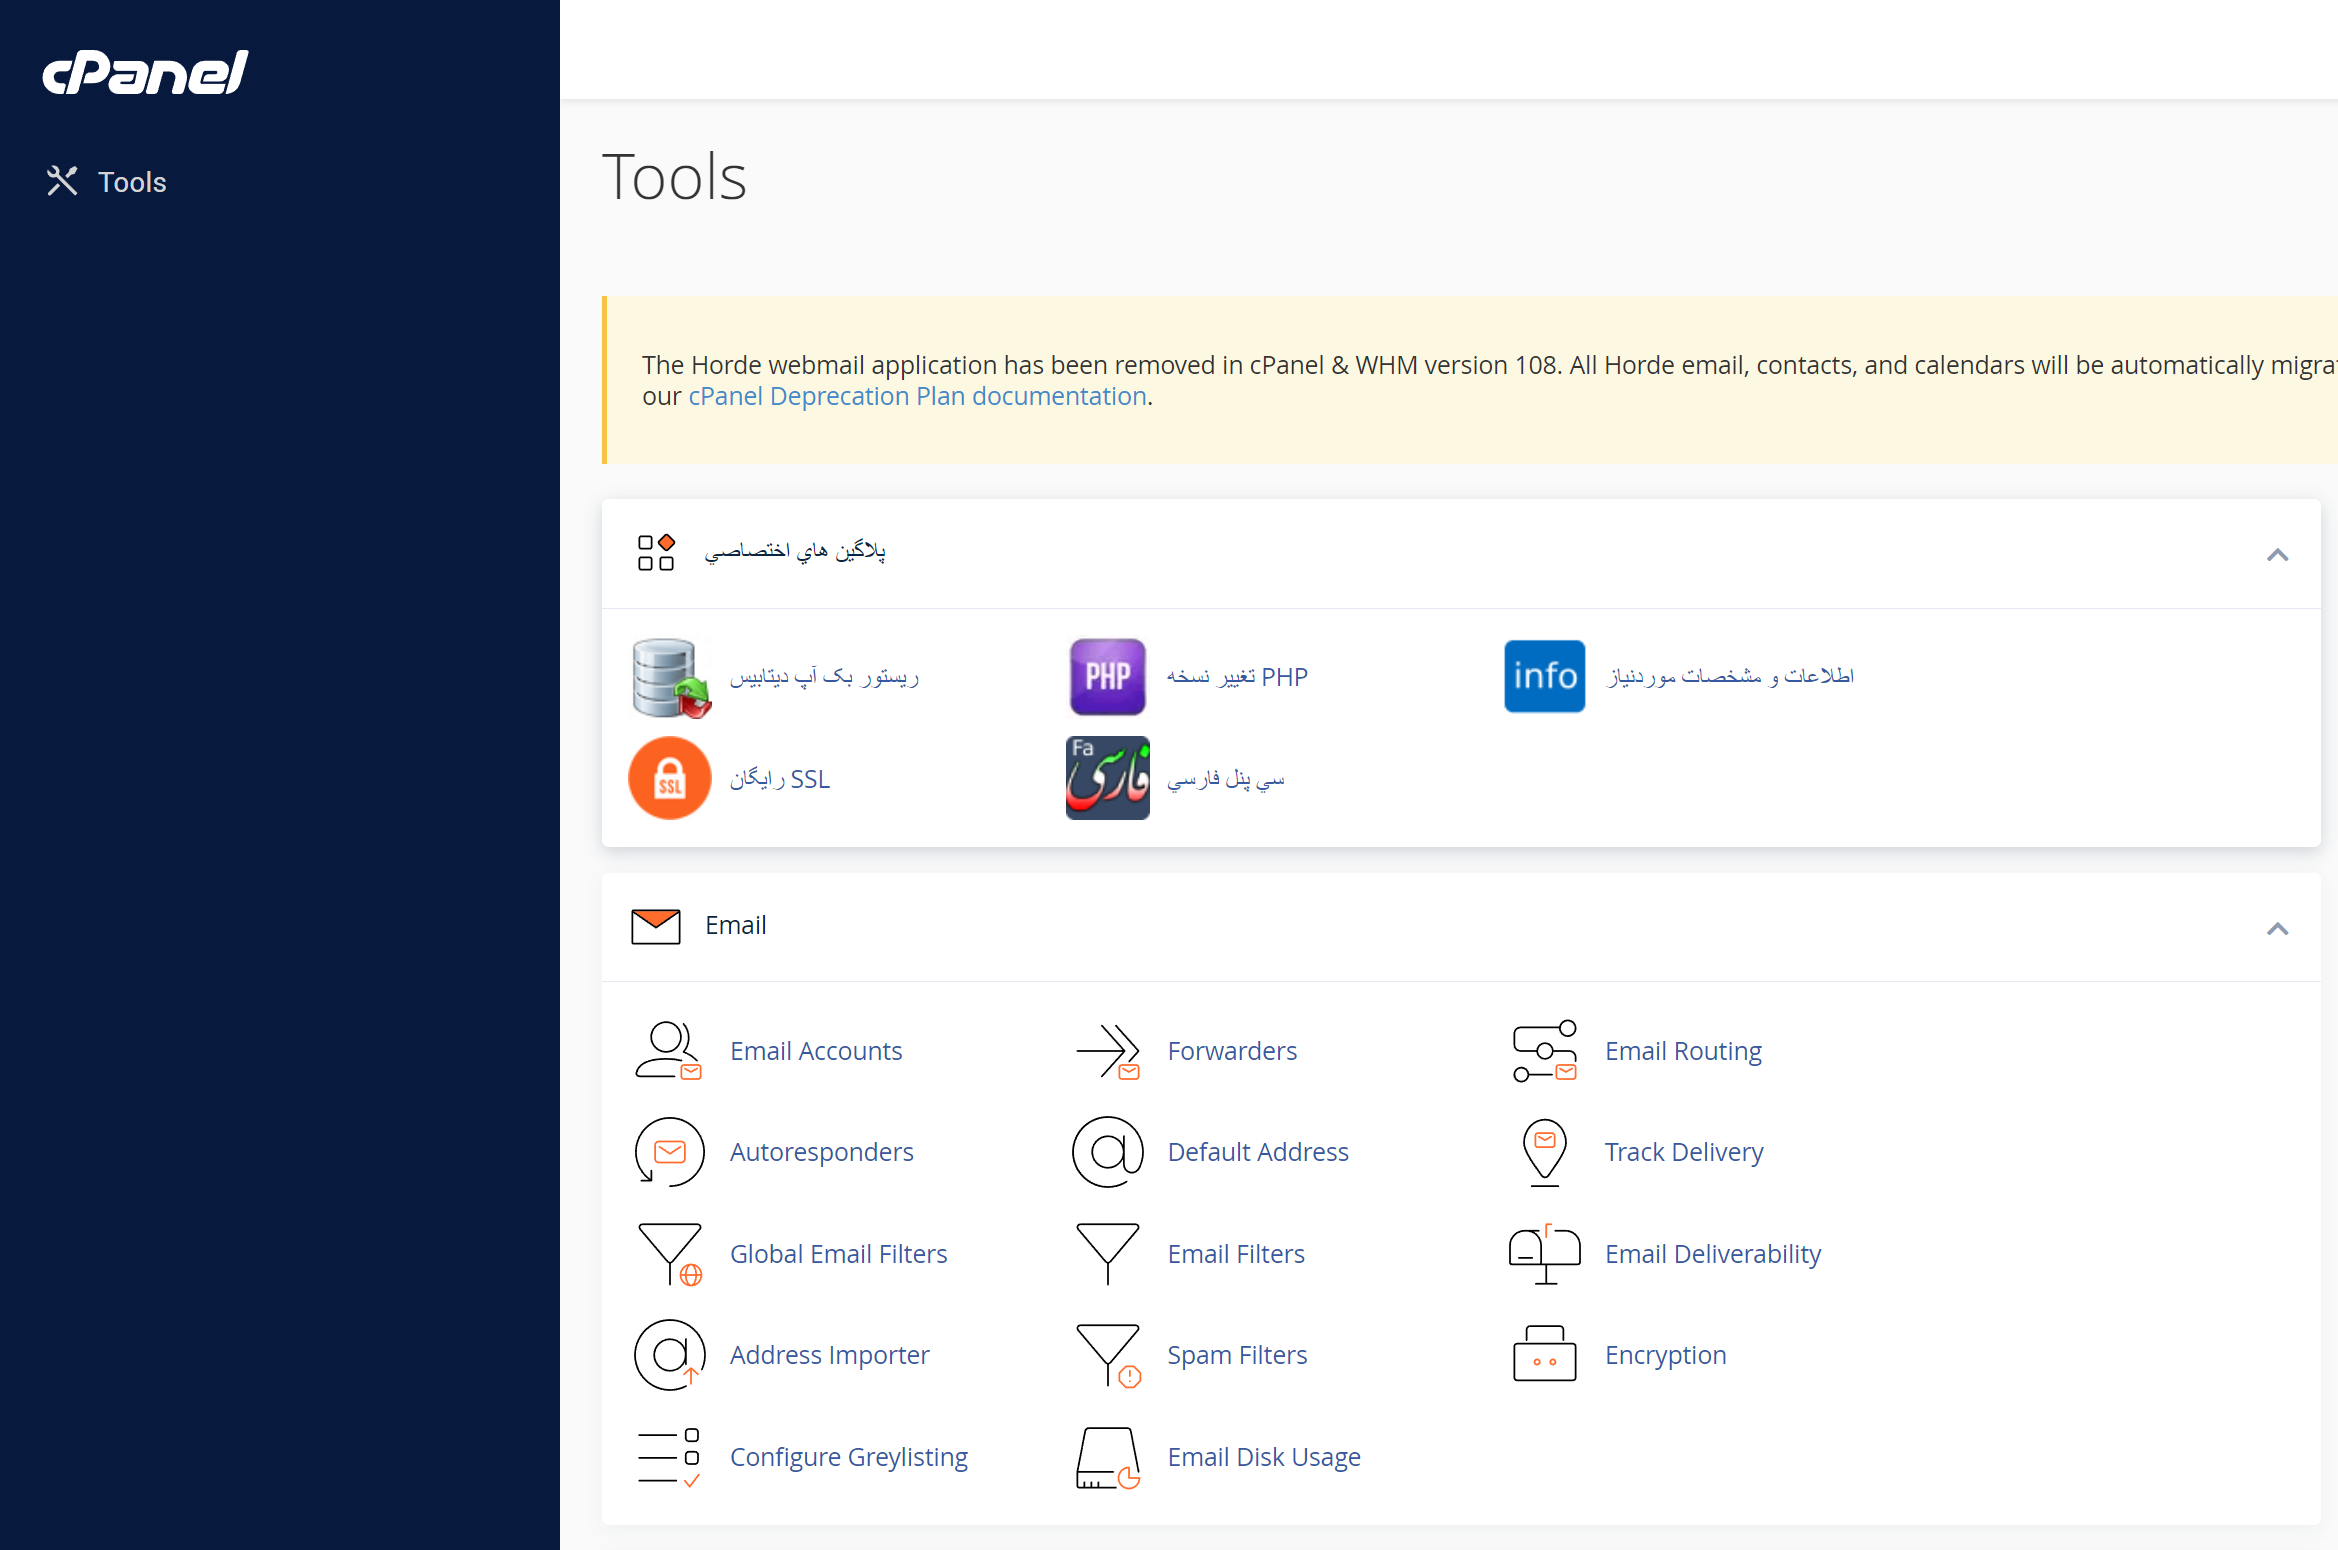Open the information and requirements link

pyautogui.click(x=1730, y=676)
